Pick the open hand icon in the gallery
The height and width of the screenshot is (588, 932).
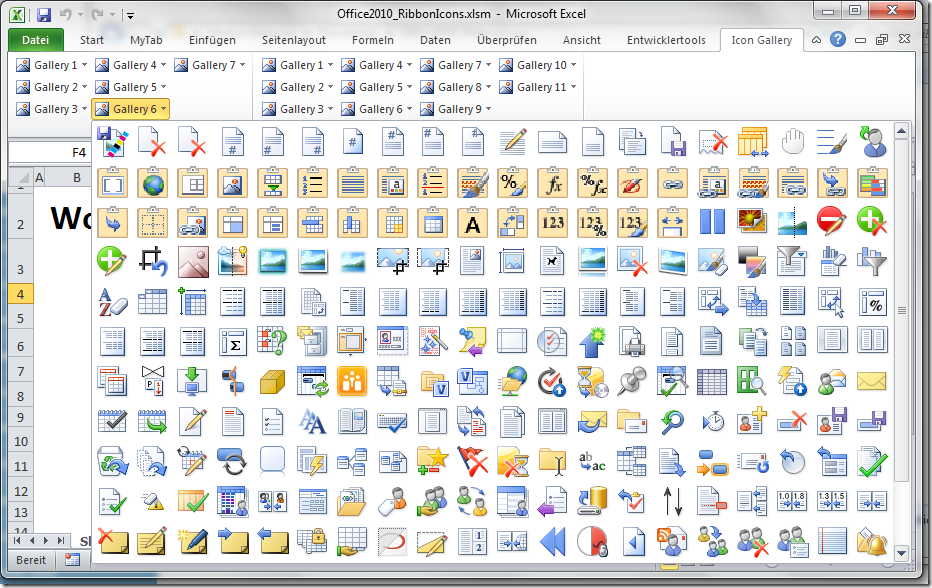click(792, 142)
